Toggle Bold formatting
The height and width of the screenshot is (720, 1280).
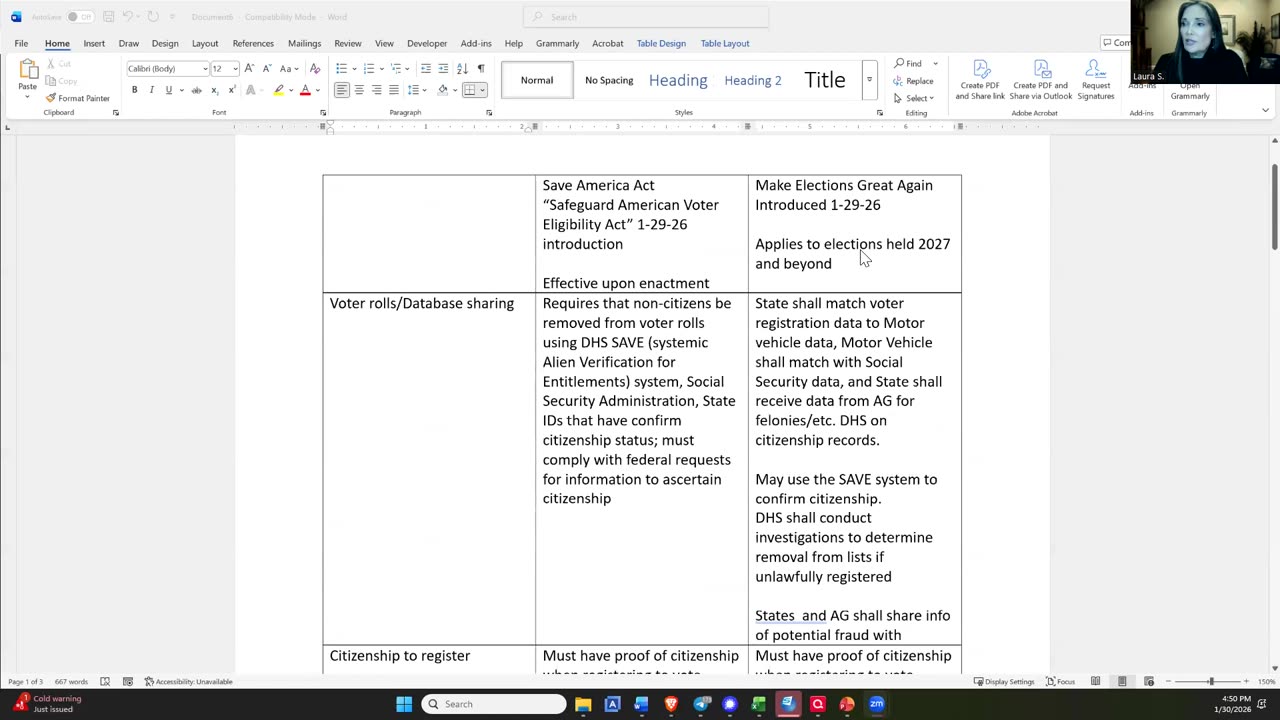[x=134, y=90]
